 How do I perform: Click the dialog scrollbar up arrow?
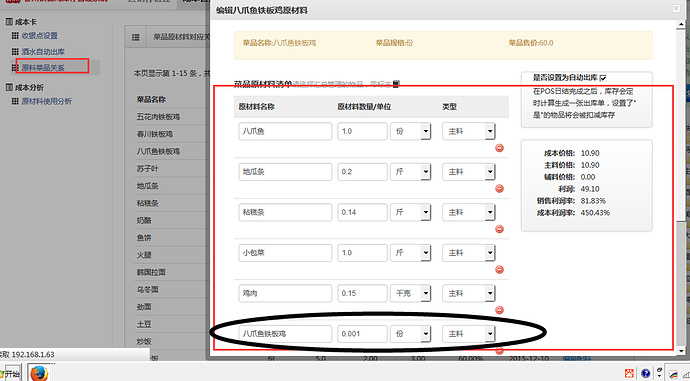[681, 25]
